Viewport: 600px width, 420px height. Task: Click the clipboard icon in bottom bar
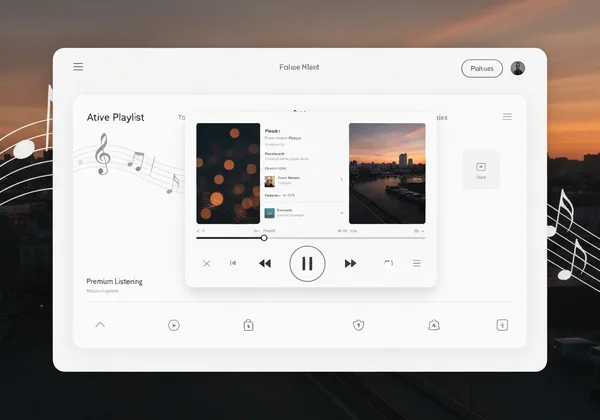pos(248,325)
